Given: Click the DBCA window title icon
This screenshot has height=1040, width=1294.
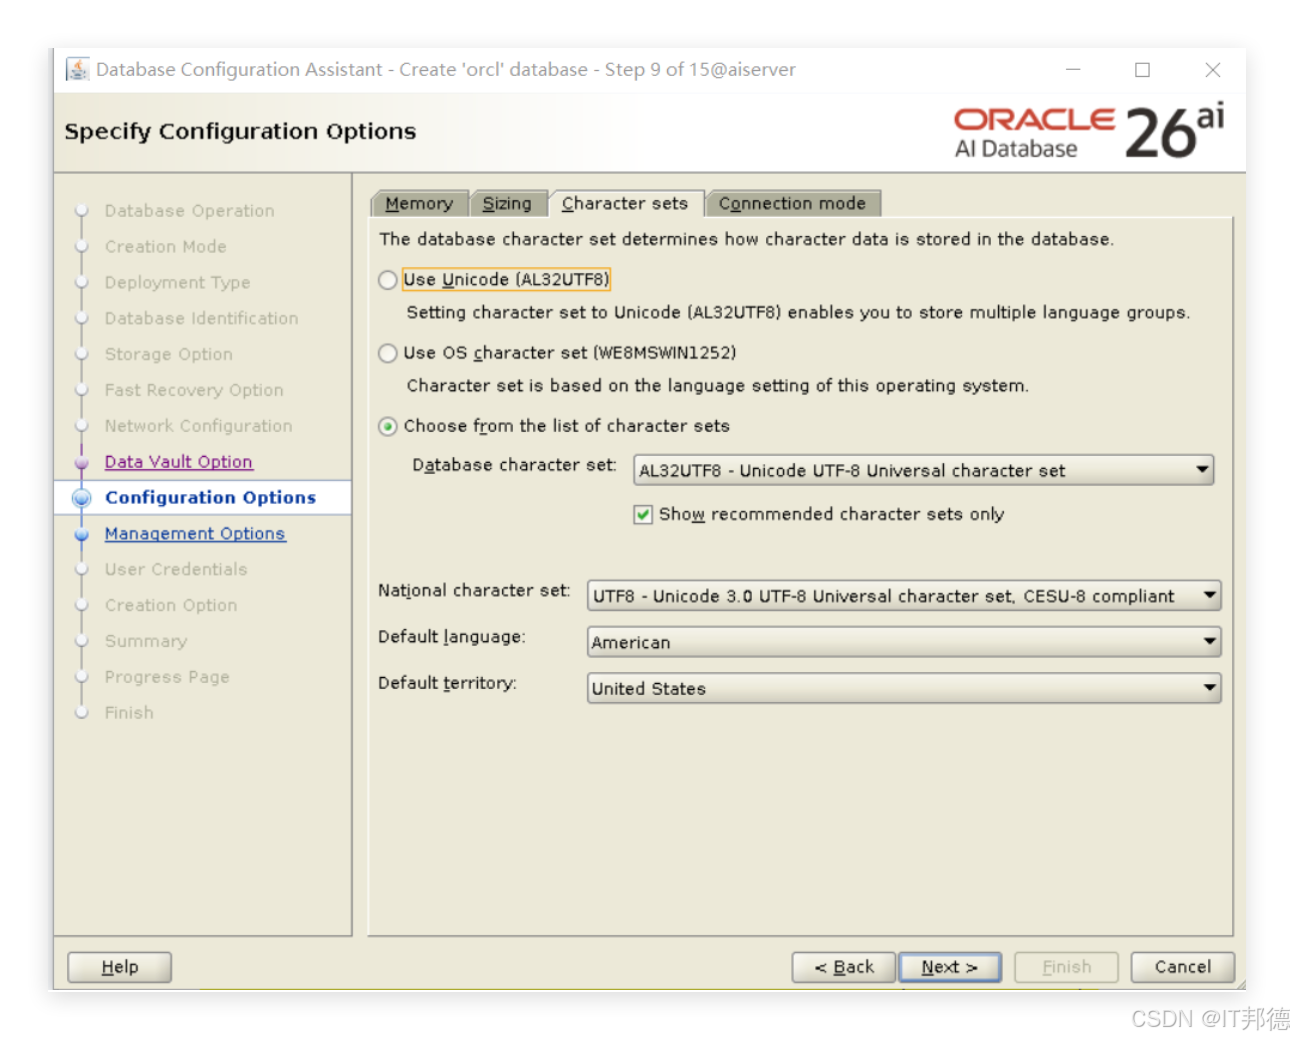Looking at the screenshot, I should pyautogui.click(x=77, y=69).
